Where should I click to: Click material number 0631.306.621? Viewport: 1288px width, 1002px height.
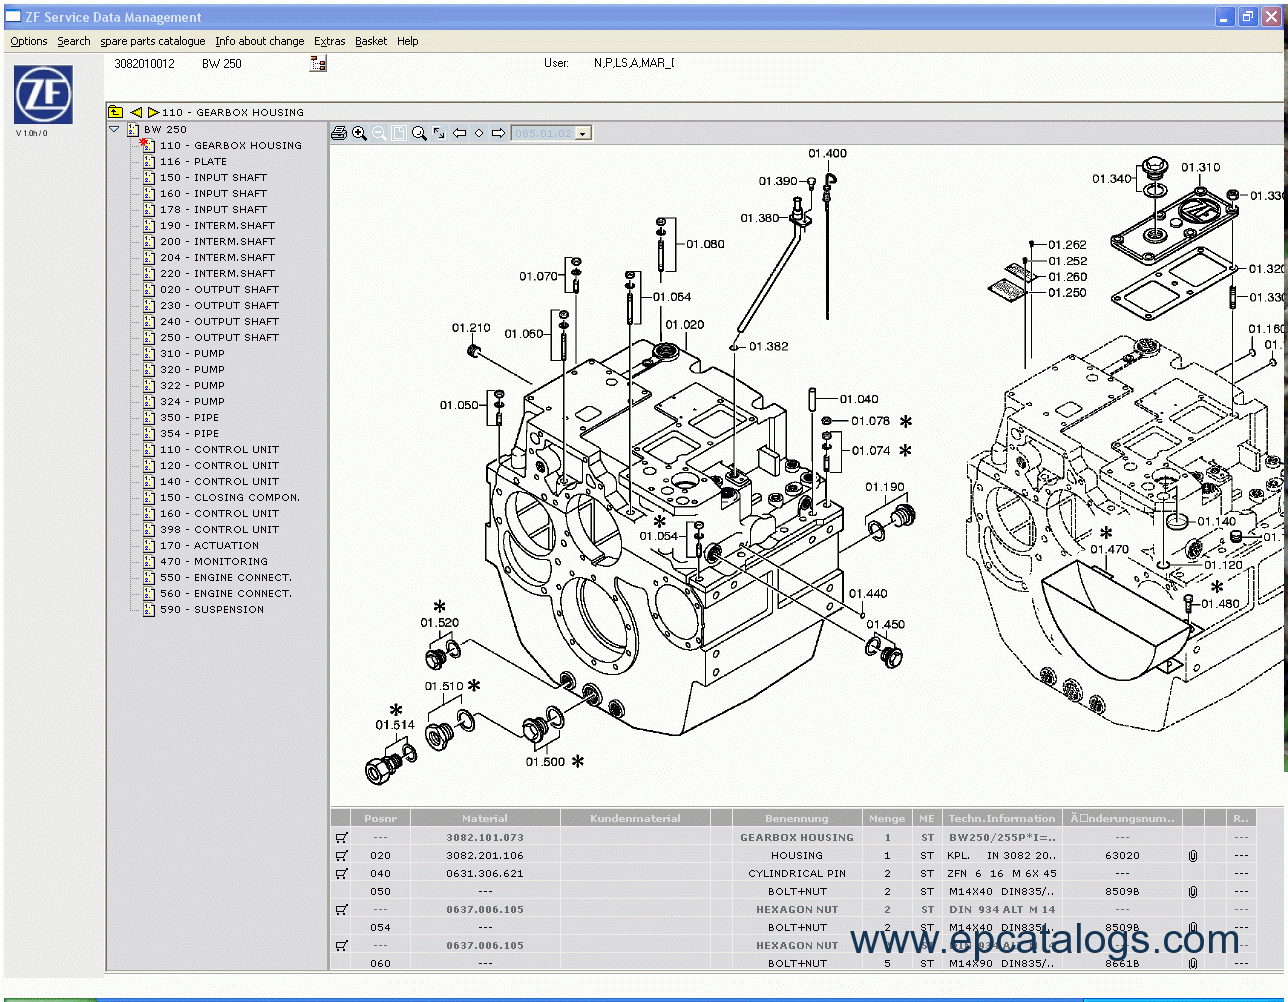(x=485, y=873)
